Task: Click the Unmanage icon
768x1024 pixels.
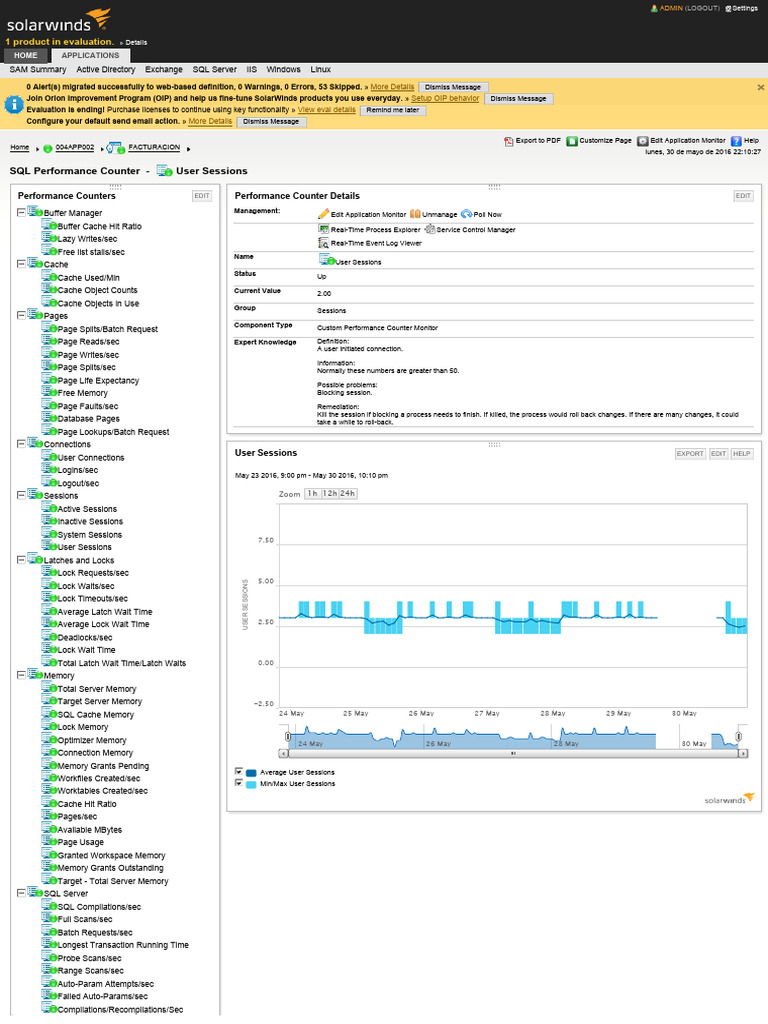Action: 415,214
